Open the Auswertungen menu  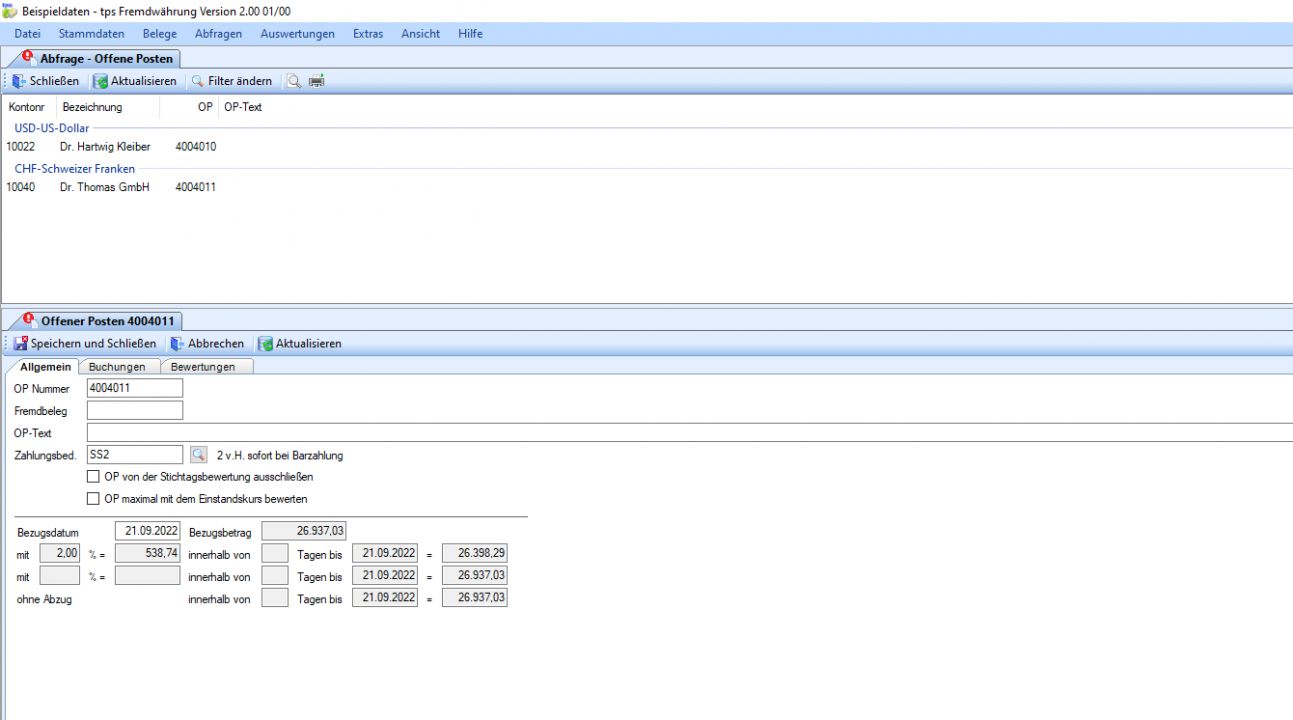pyautogui.click(x=297, y=33)
